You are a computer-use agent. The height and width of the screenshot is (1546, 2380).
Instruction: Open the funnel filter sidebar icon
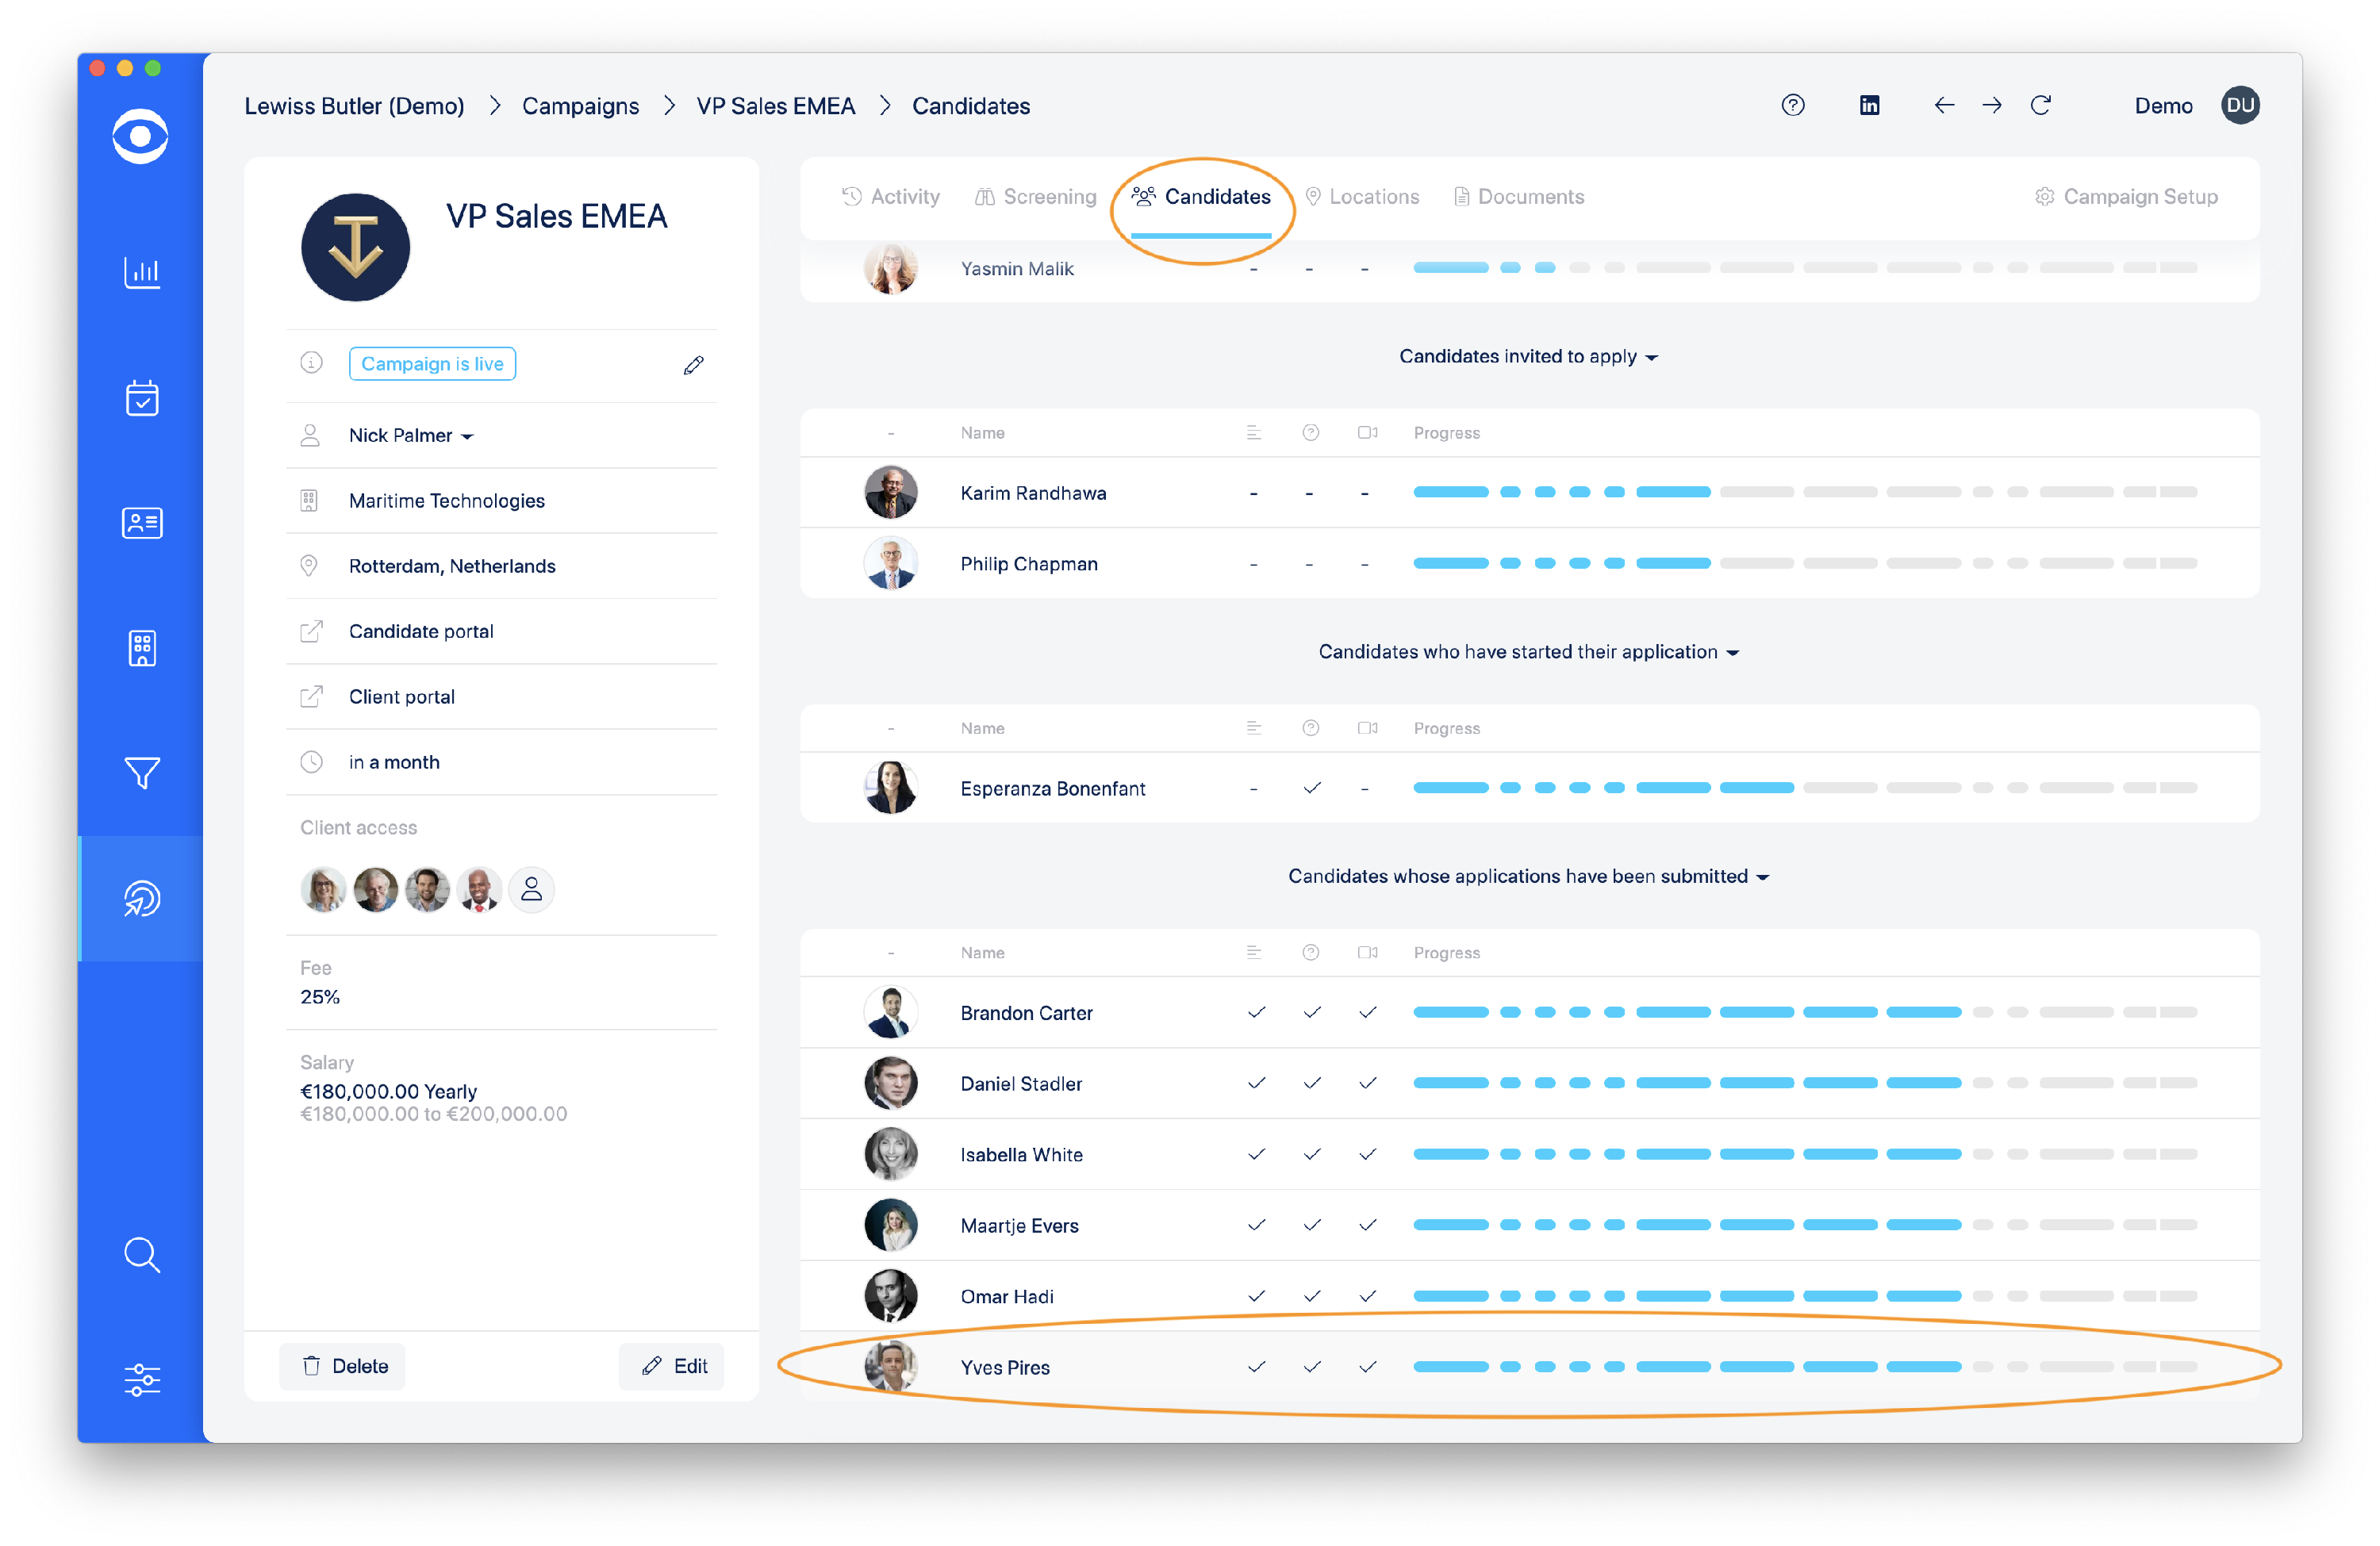pos(141,773)
